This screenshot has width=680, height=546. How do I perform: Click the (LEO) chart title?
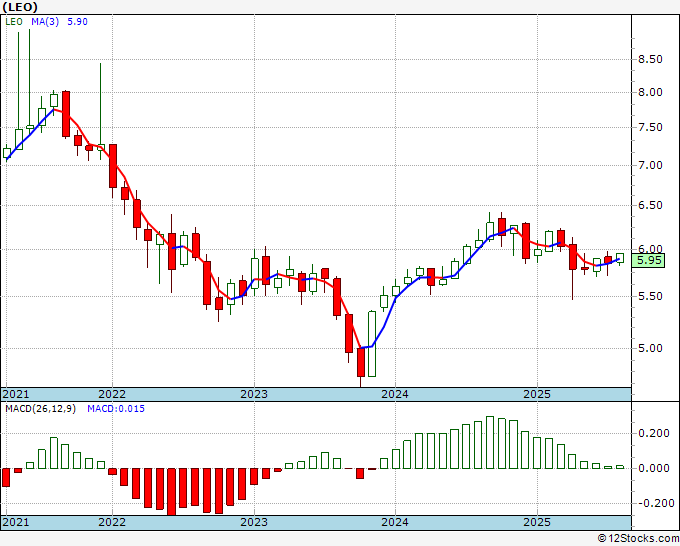click(x=20, y=7)
